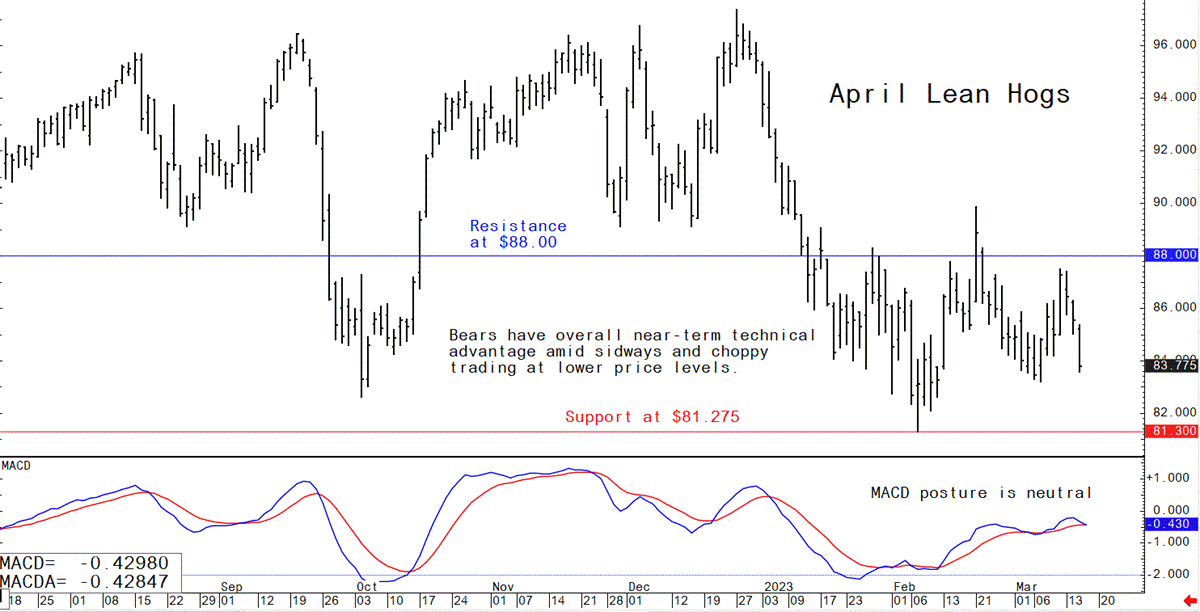
Task: Click the April Lean Hogs chart title
Action: (x=949, y=95)
